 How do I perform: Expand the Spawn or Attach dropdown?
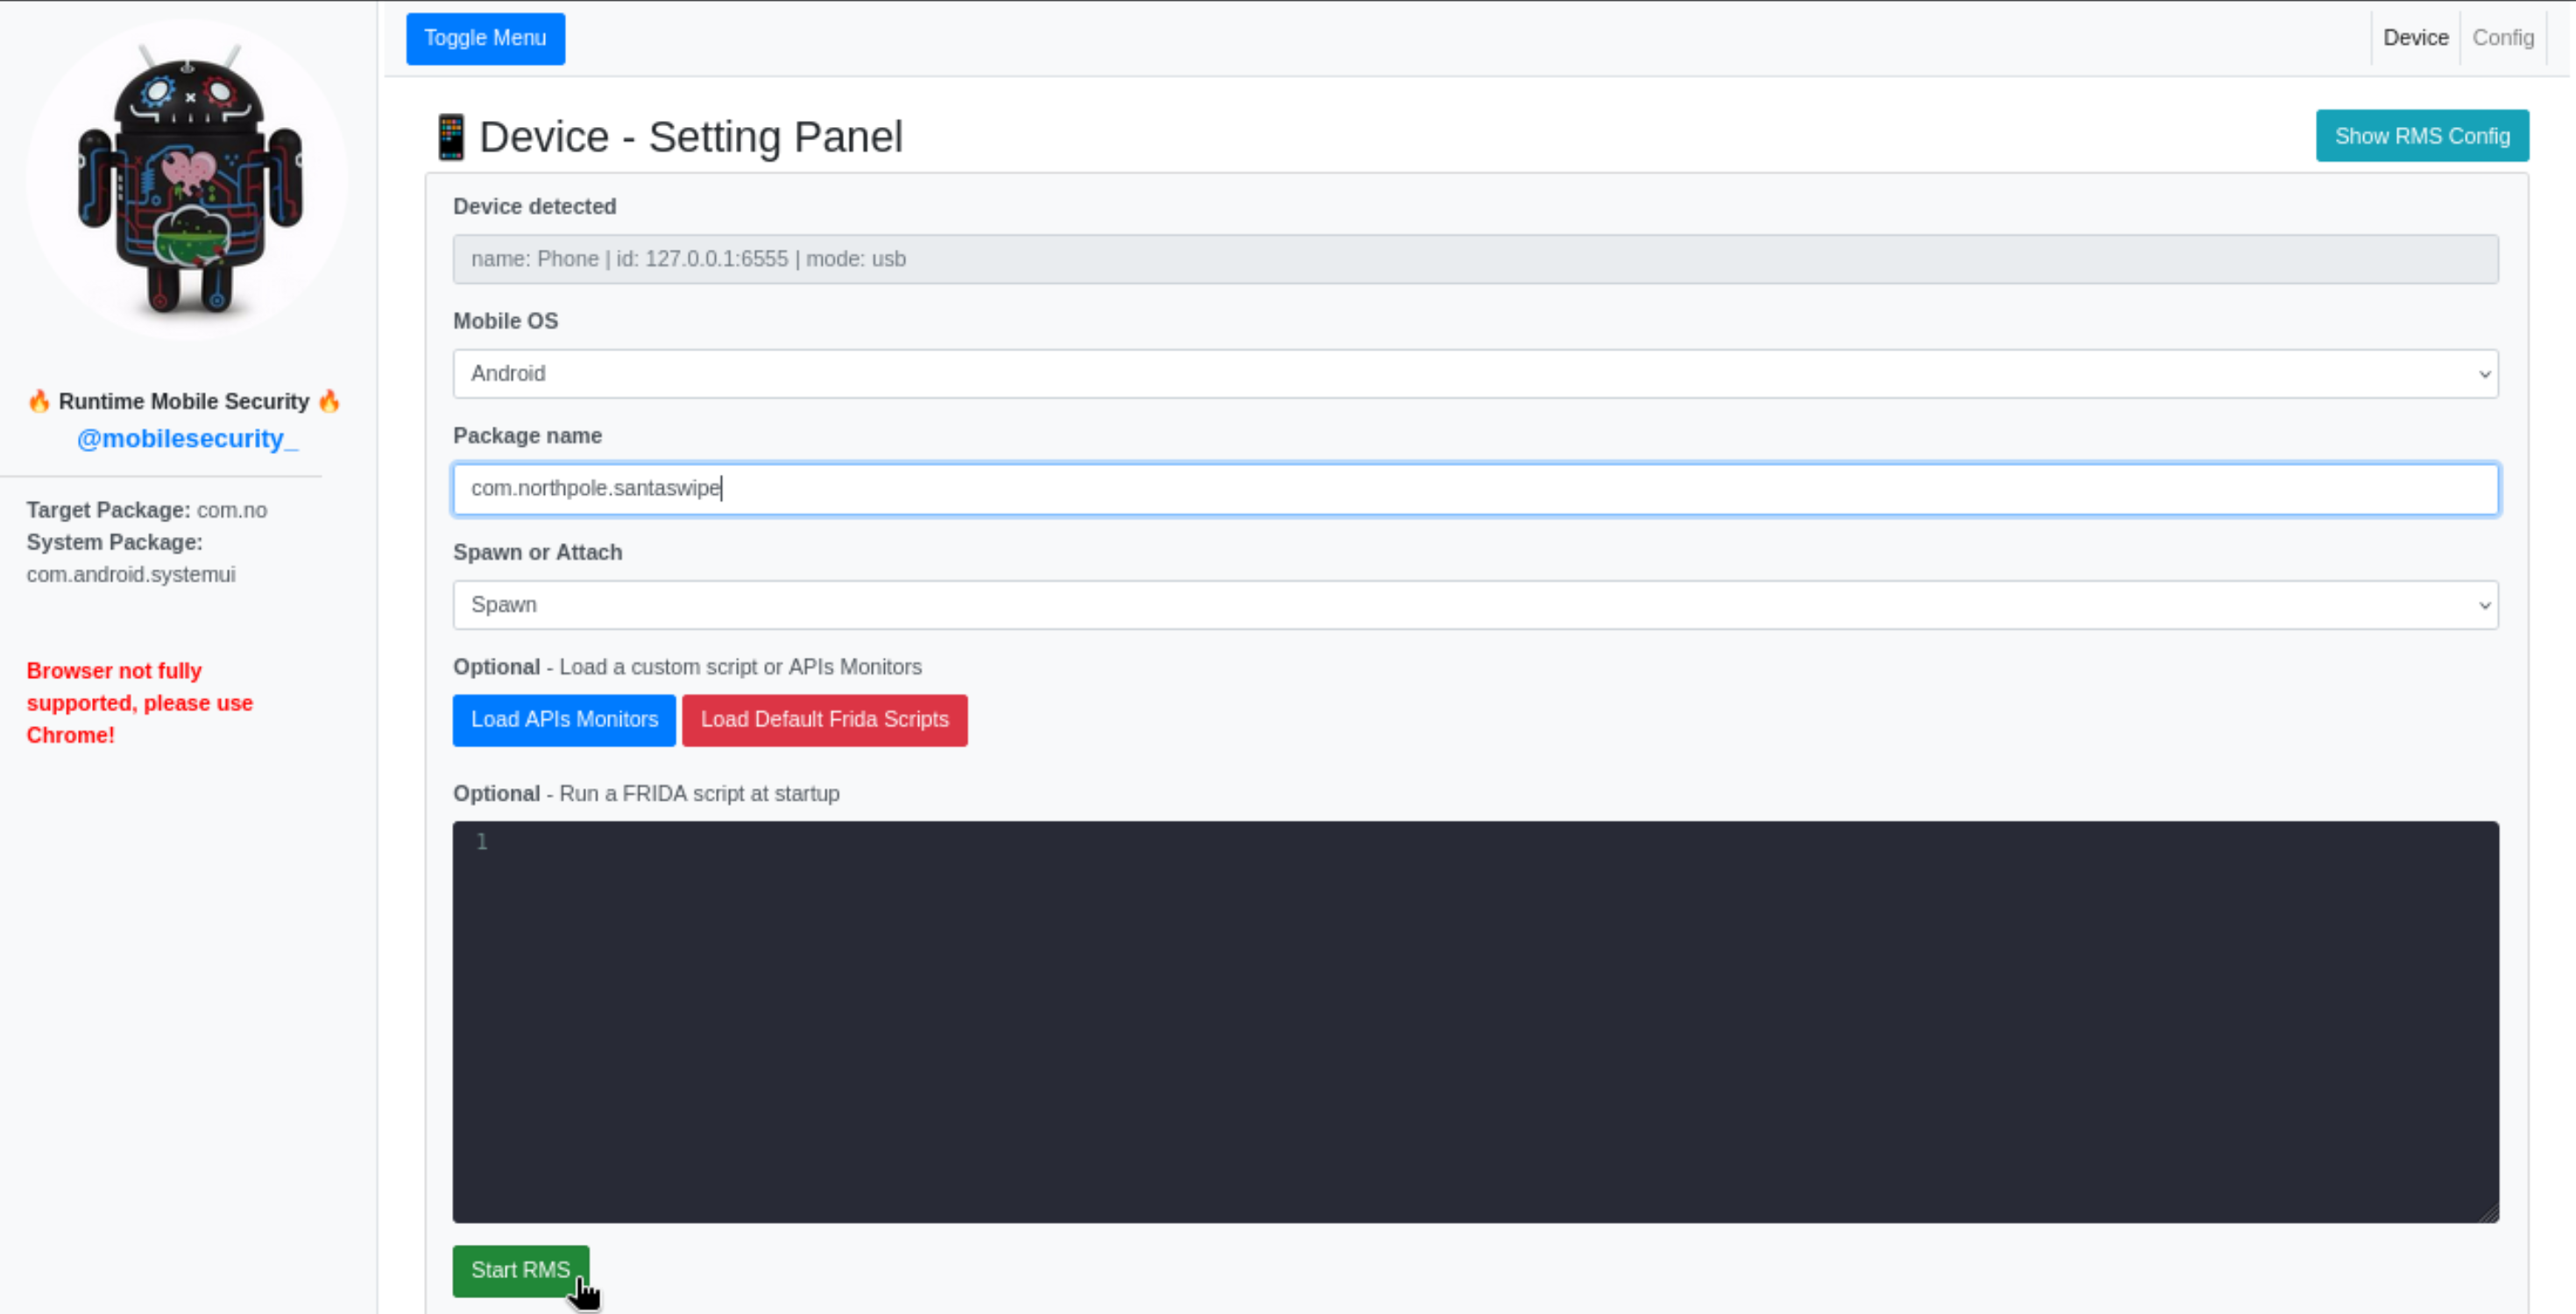tap(1474, 605)
